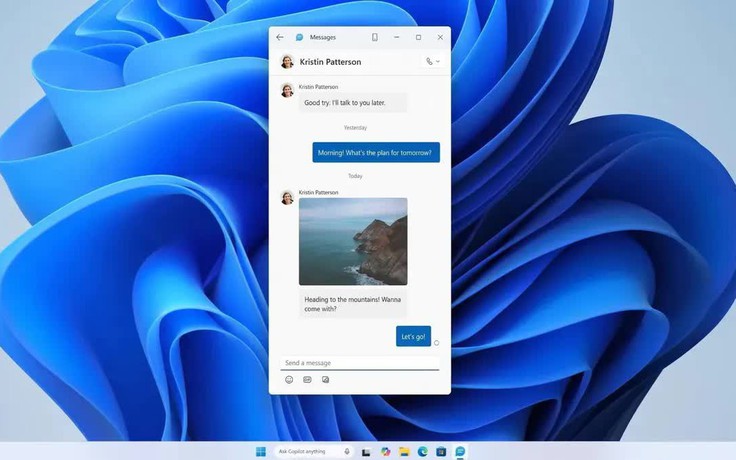Viewport: 736px width, 460px height.
Task: Click the "Today" date separator
Action: point(355,176)
